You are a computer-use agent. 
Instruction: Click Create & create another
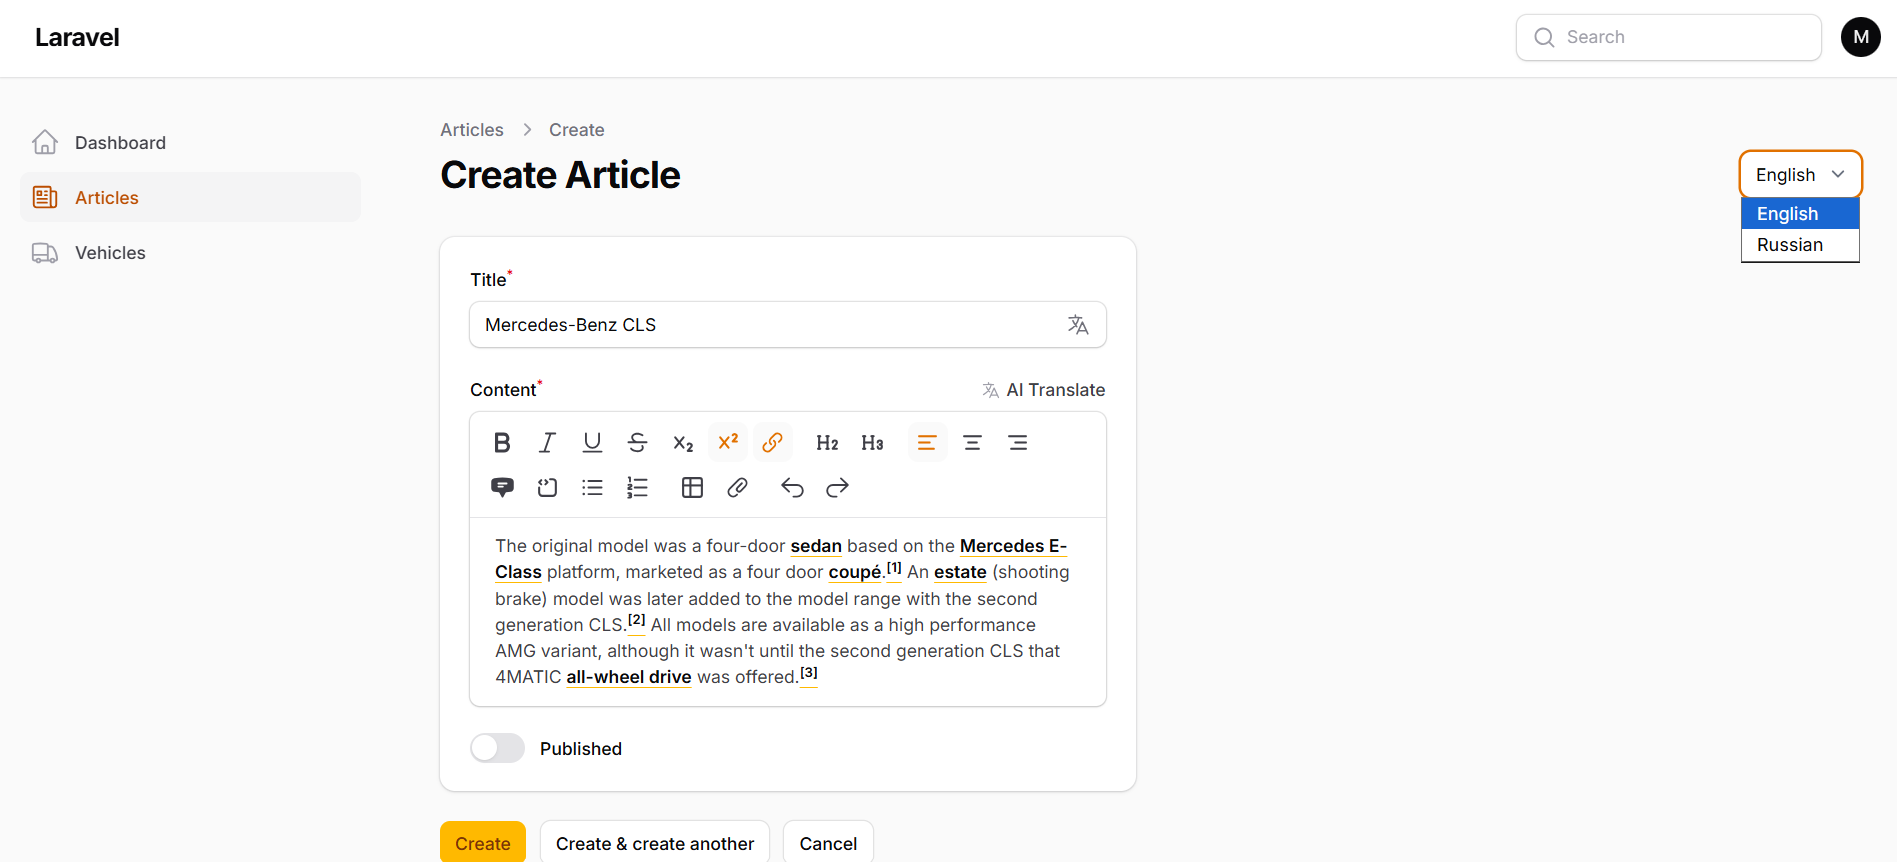655,843
